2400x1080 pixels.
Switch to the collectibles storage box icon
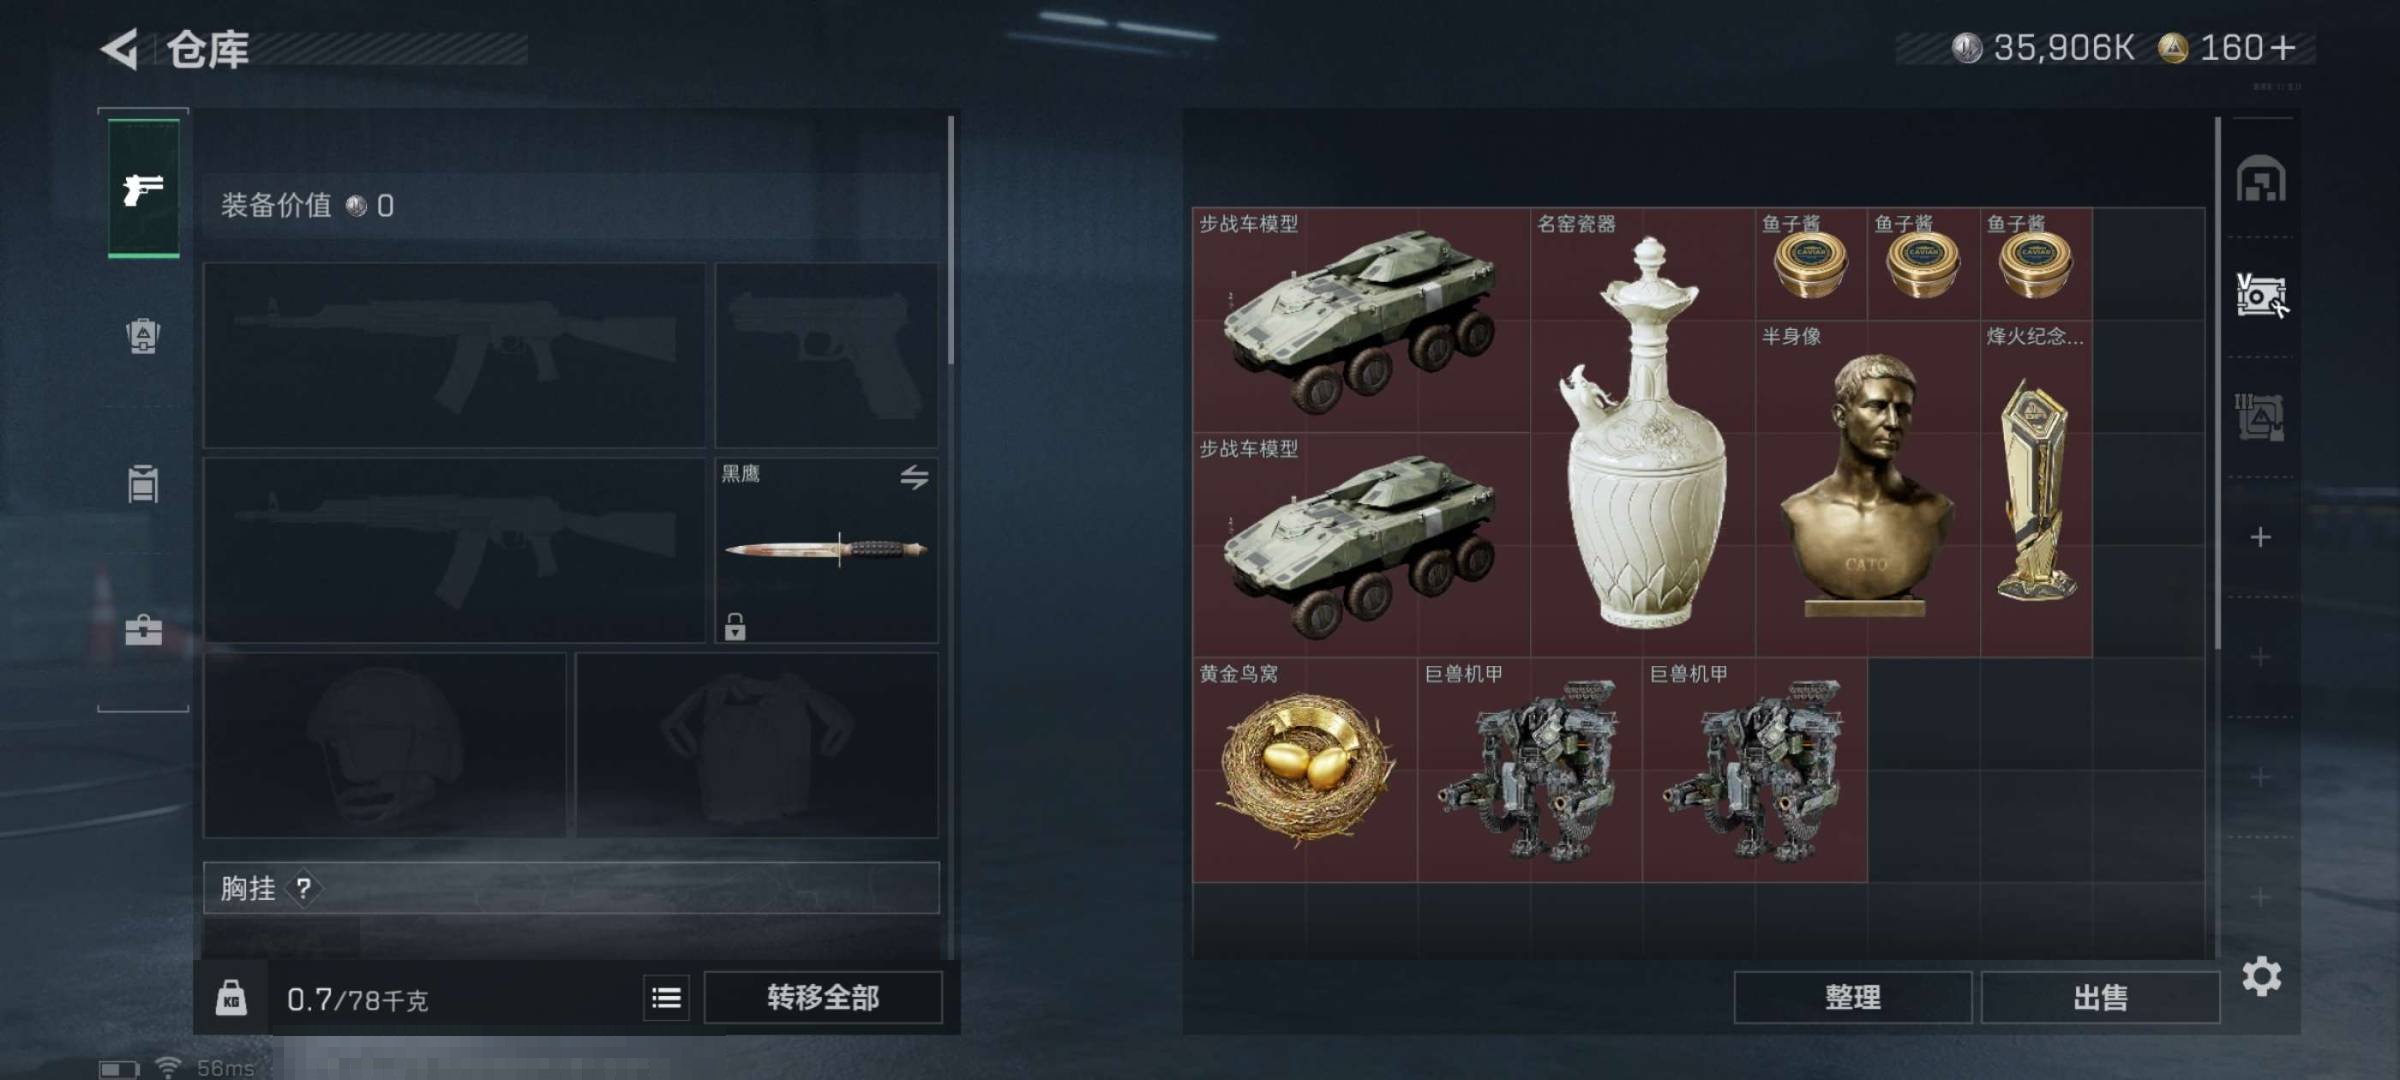coord(2262,296)
